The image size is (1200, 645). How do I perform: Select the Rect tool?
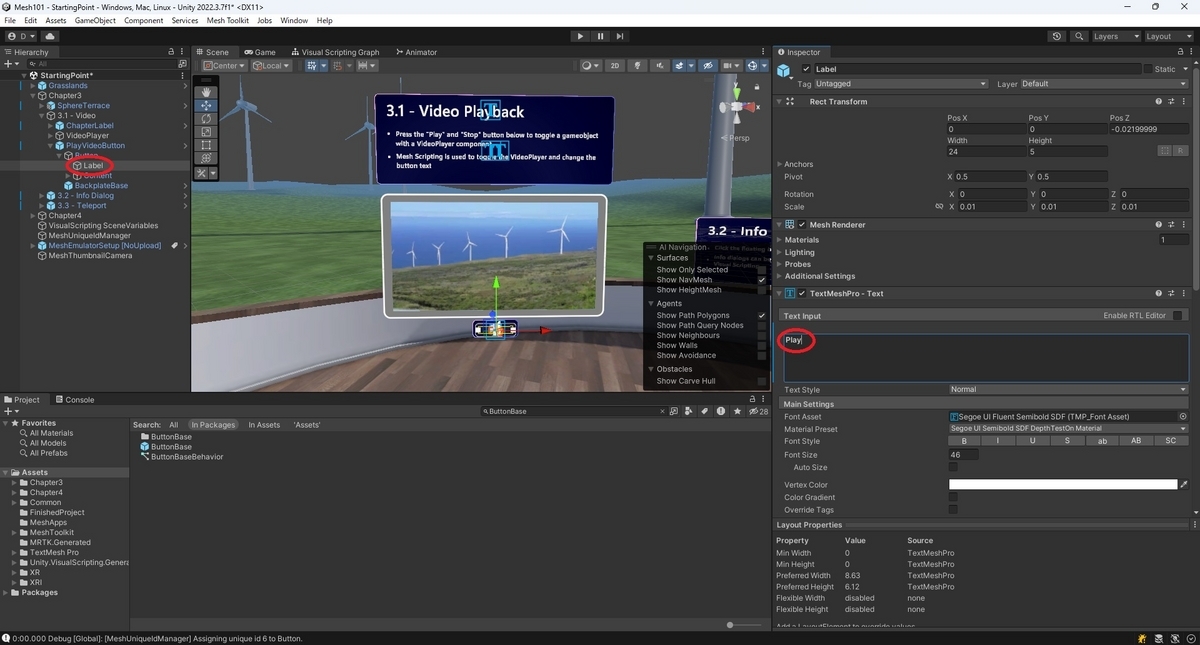[206, 145]
